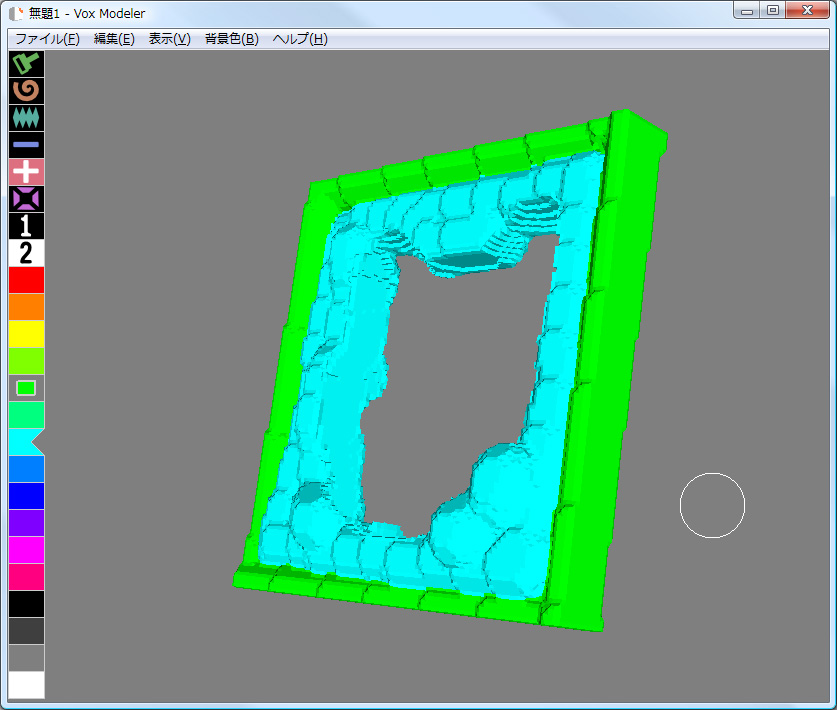Select the teal zigzag tool icon
The width and height of the screenshot is (837, 710).
click(x=26, y=117)
